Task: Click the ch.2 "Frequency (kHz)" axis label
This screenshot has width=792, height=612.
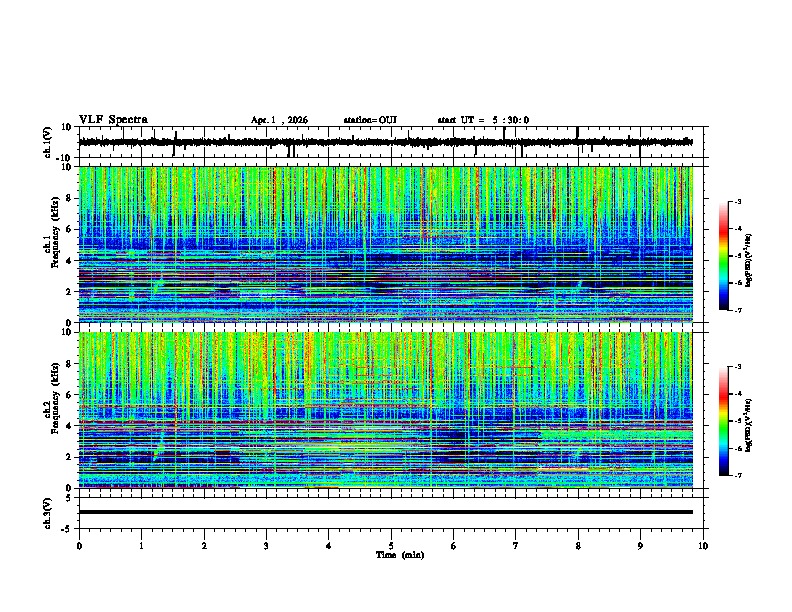Action: tap(55, 398)
